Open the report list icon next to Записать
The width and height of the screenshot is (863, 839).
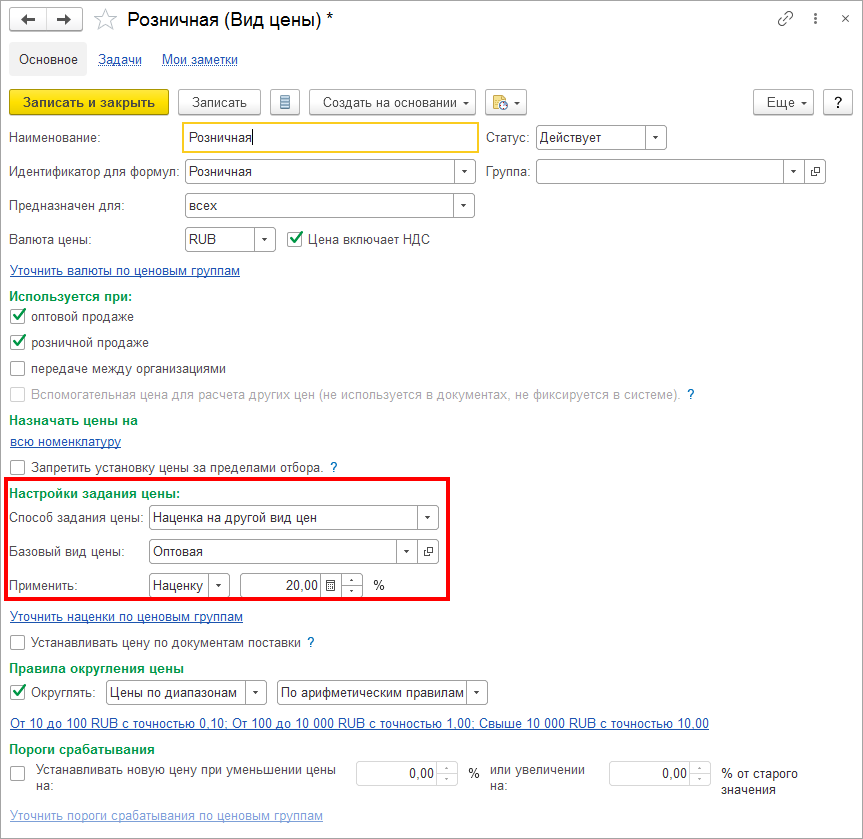(285, 102)
